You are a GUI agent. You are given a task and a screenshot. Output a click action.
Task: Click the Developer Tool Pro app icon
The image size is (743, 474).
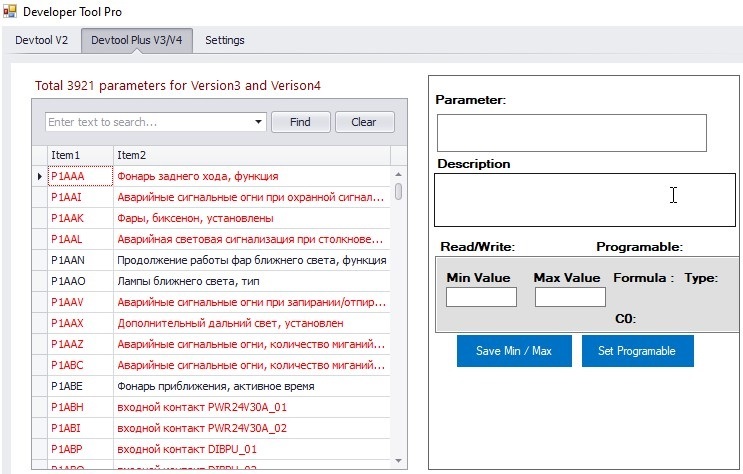9,11
